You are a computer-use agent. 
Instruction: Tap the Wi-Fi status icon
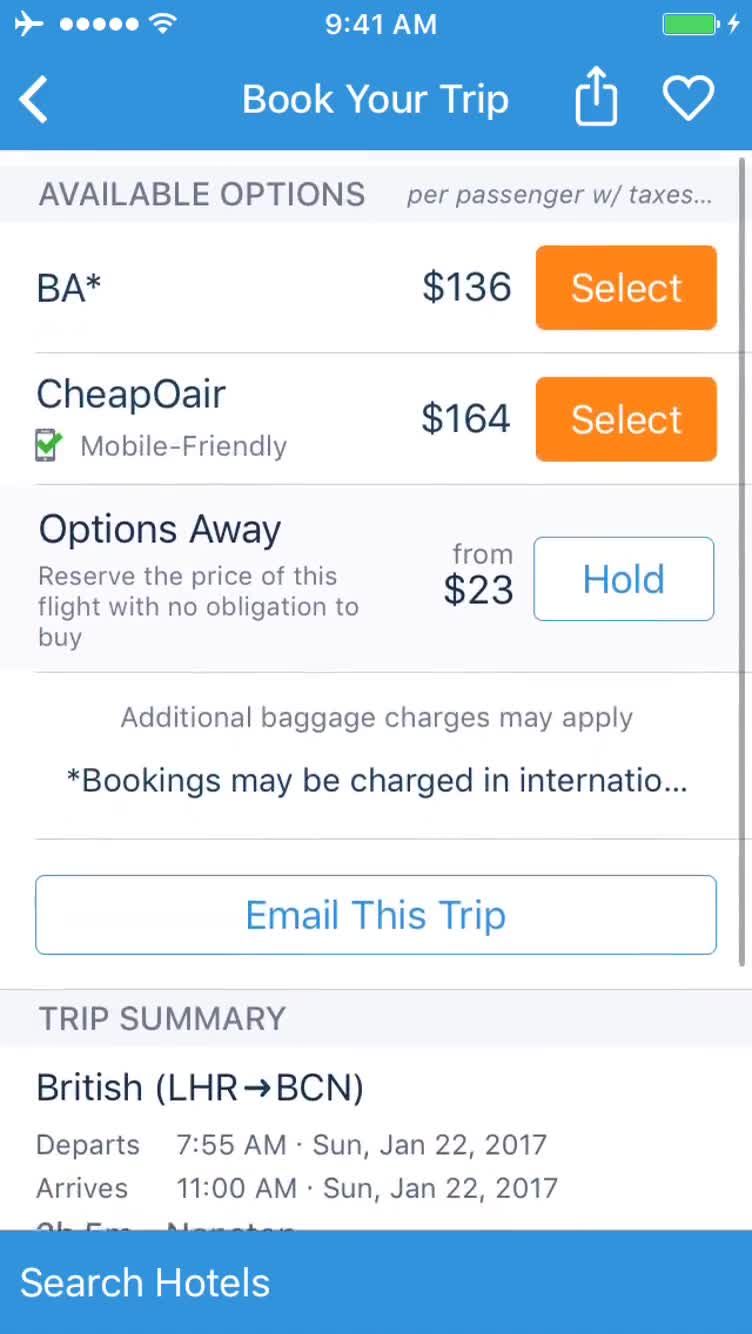pos(163,24)
